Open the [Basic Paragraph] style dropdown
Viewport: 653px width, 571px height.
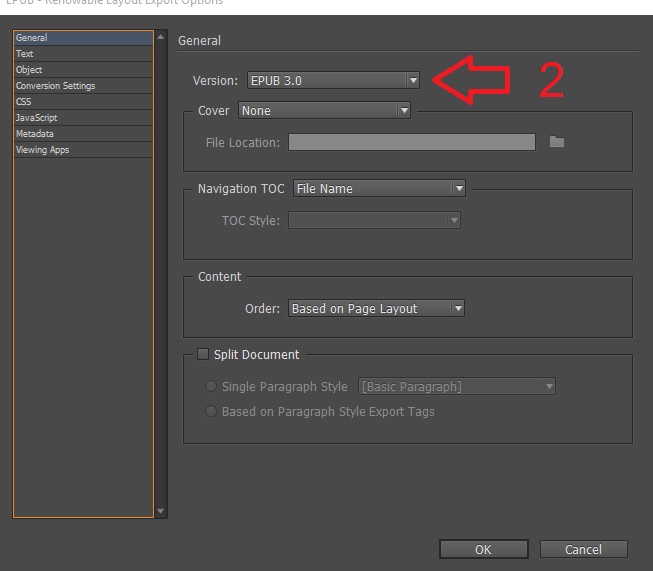pos(457,386)
